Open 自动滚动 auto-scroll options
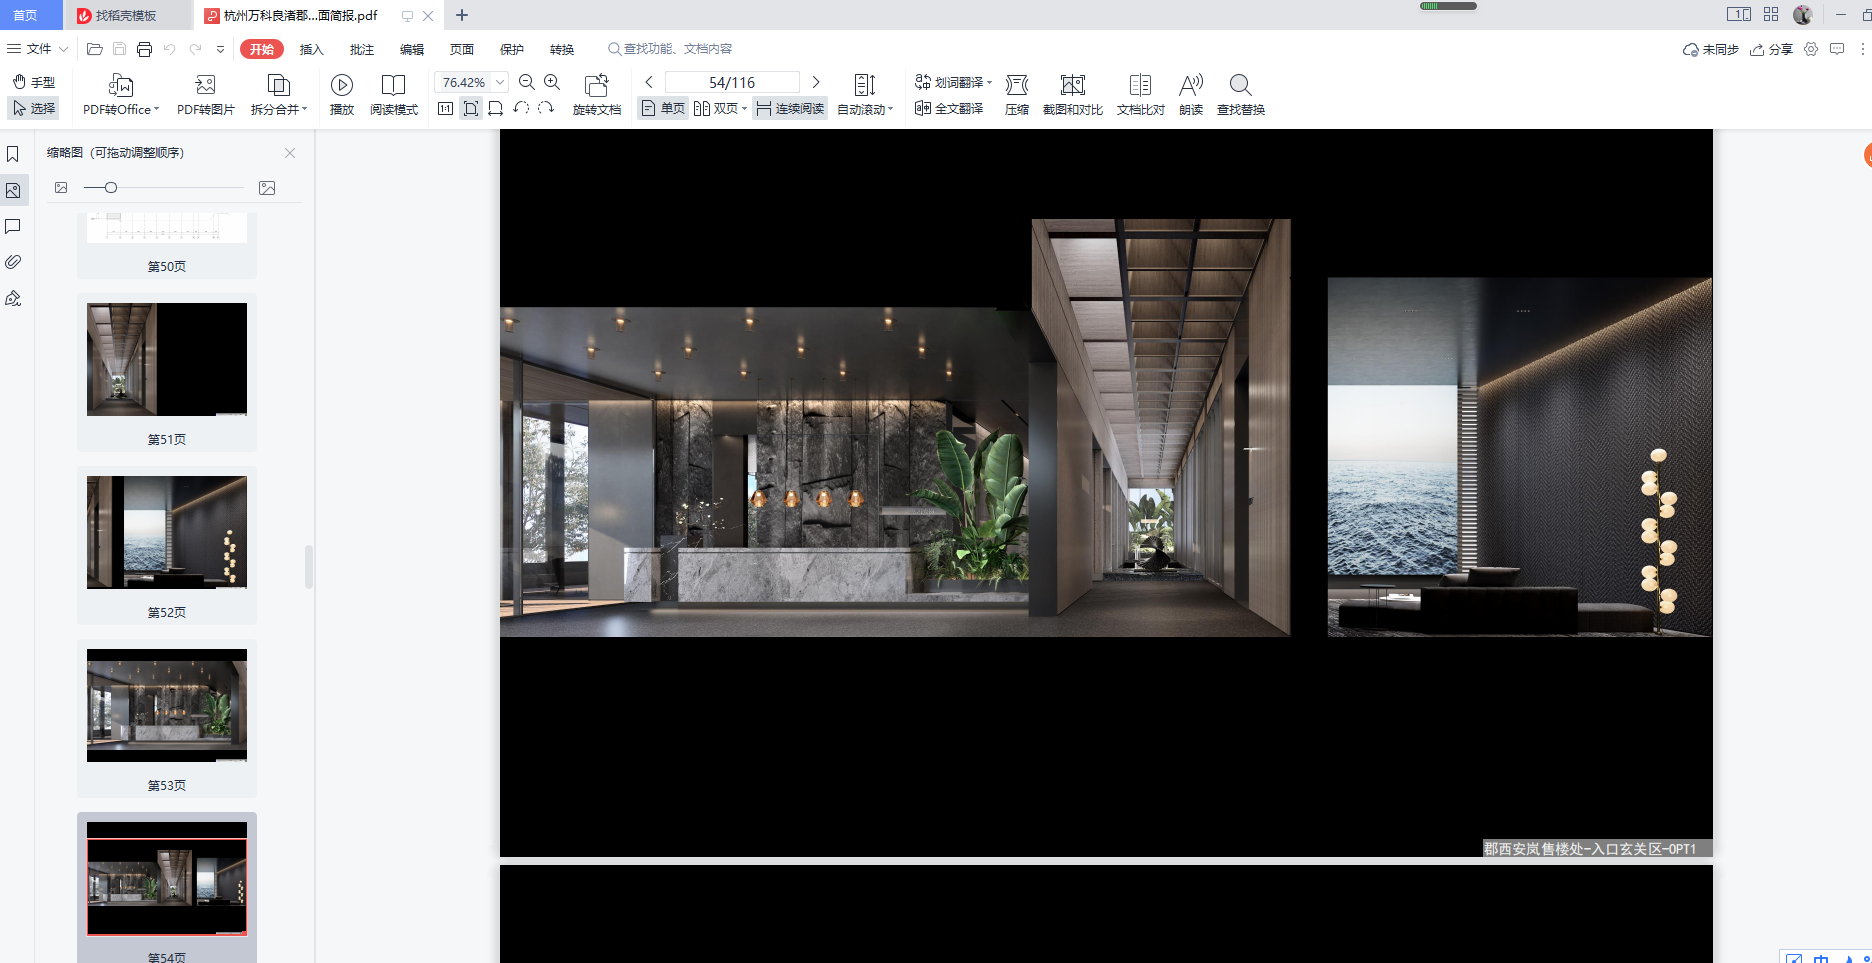This screenshot has height=963, width=1872. 865,96
